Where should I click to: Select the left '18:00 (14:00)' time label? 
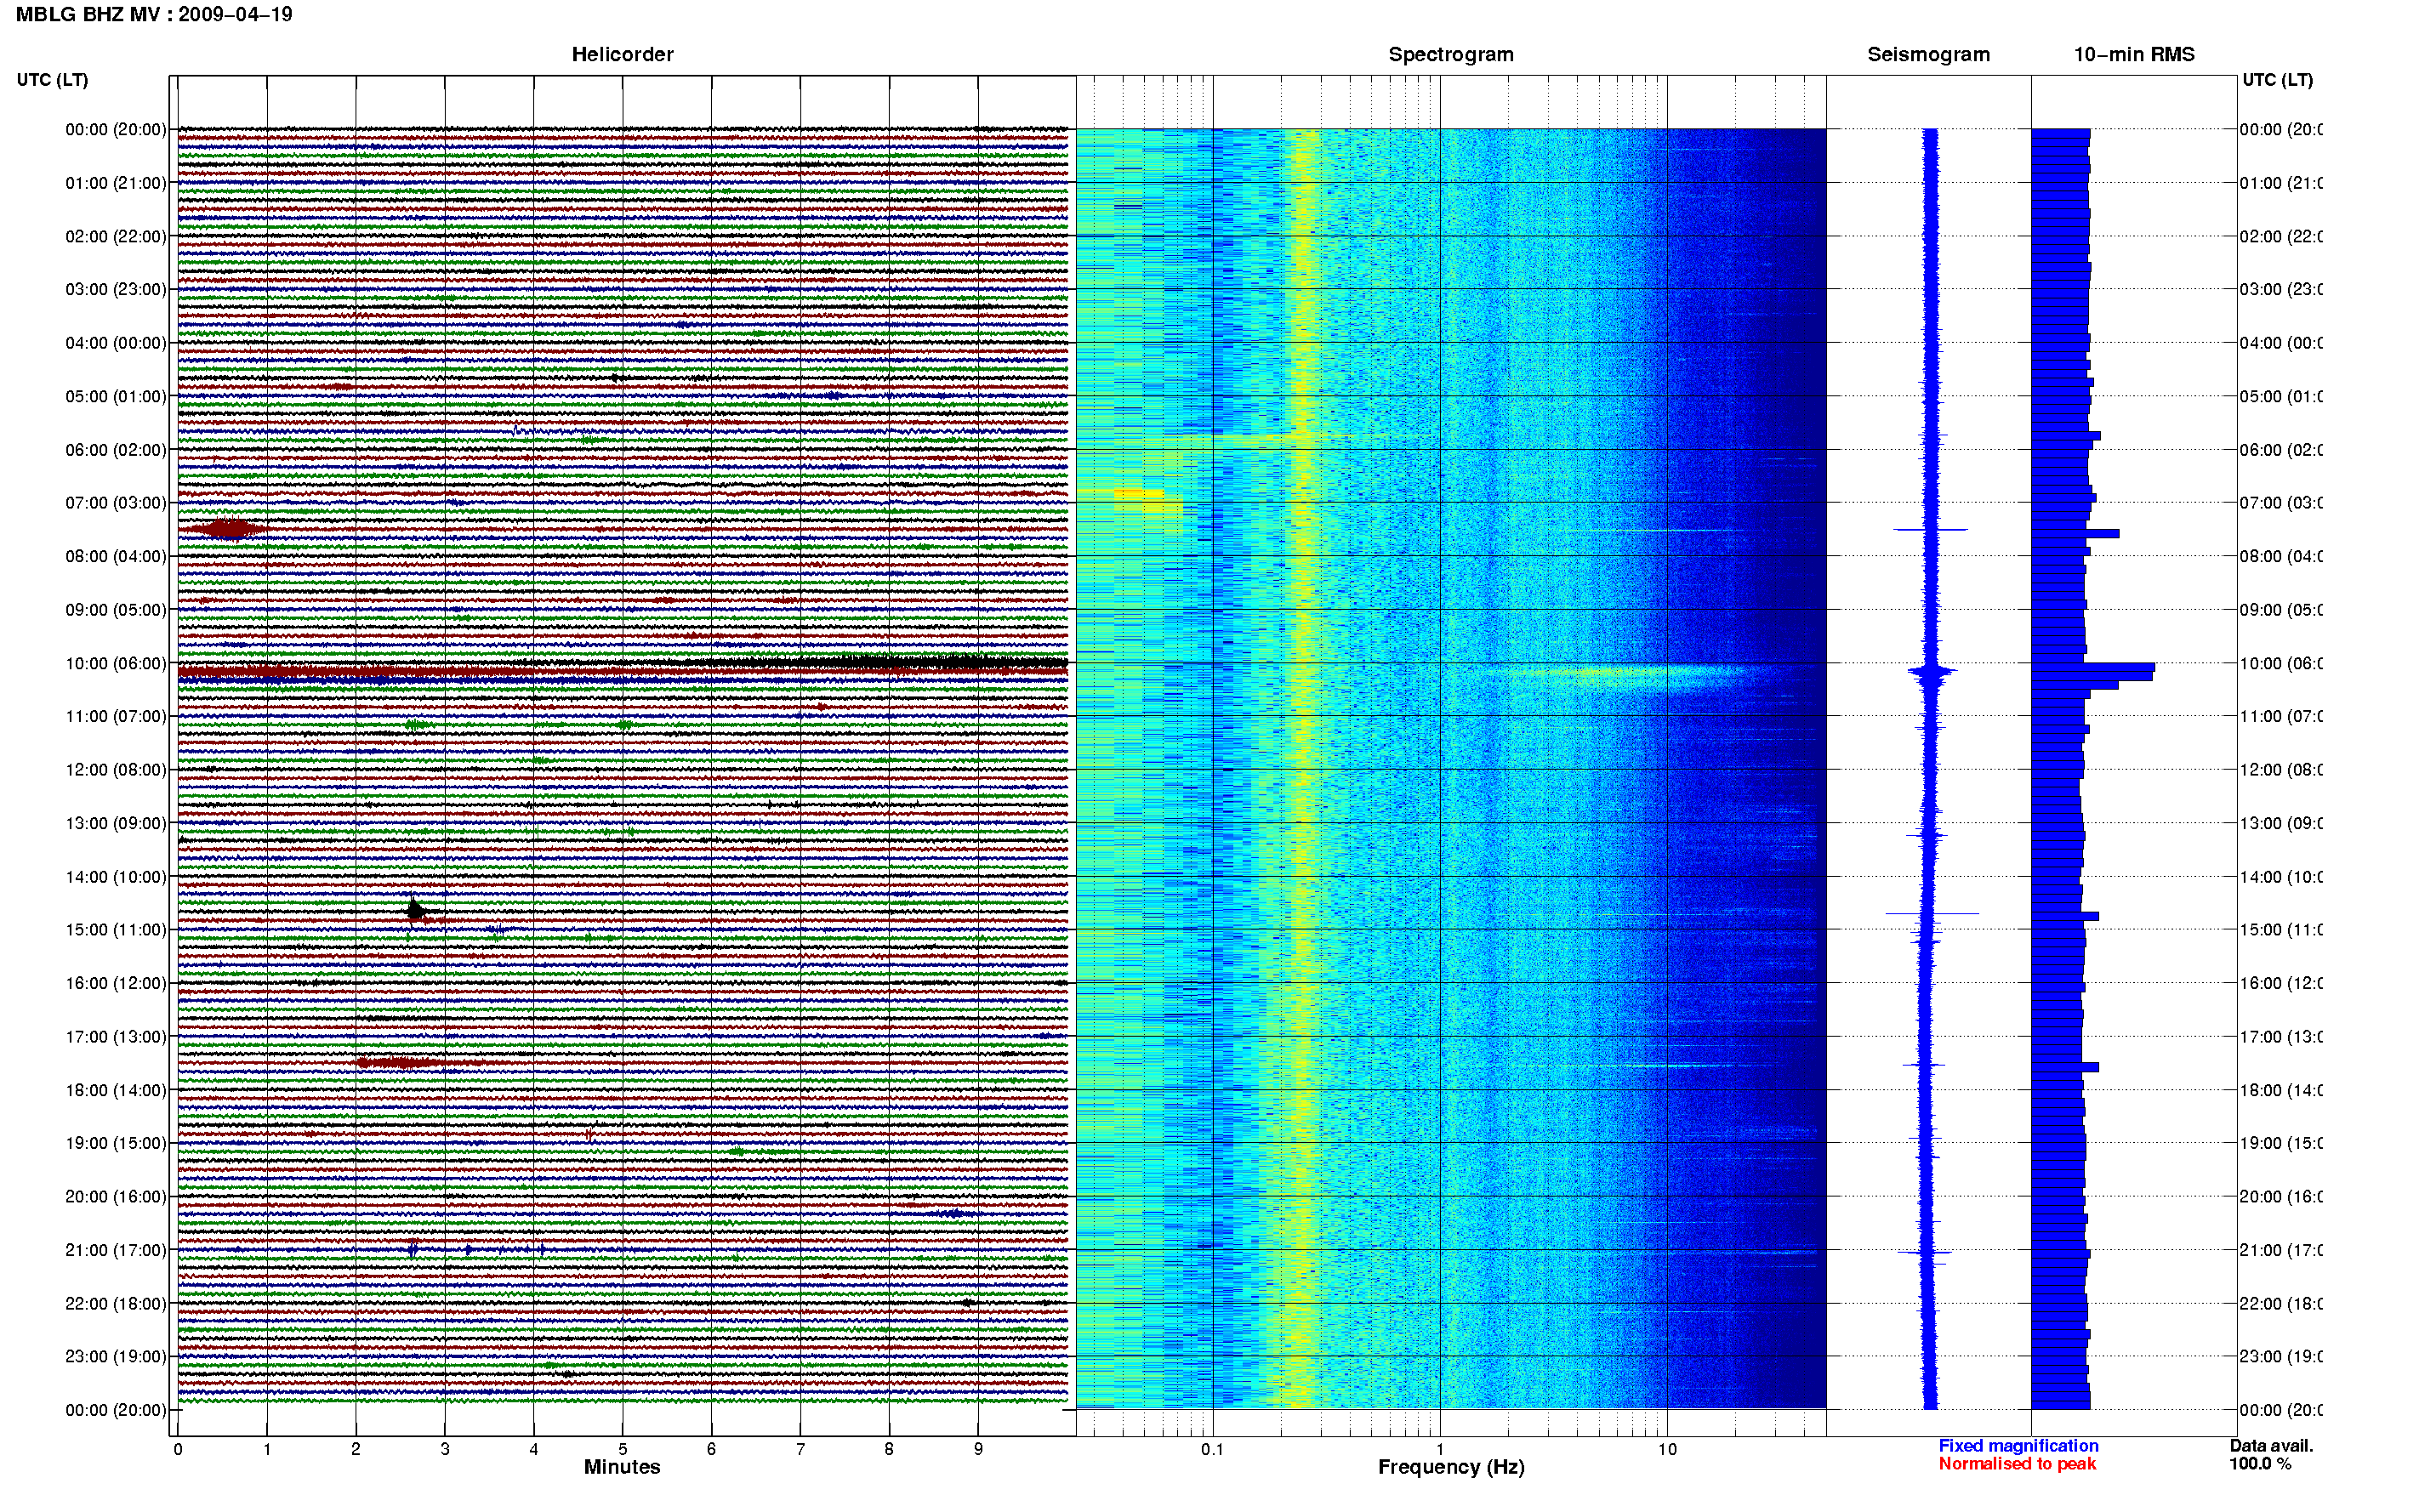pyautogui.click(x=116, y=1090)
